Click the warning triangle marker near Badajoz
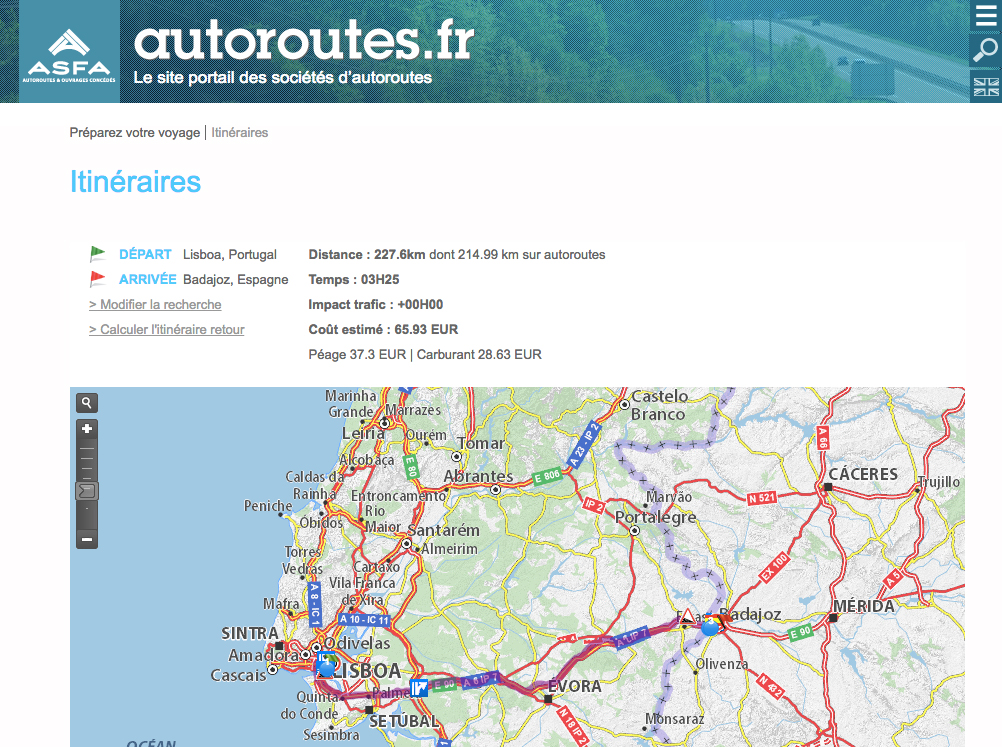This screenshot has width=1002, height=747. (x=688, y=620)
